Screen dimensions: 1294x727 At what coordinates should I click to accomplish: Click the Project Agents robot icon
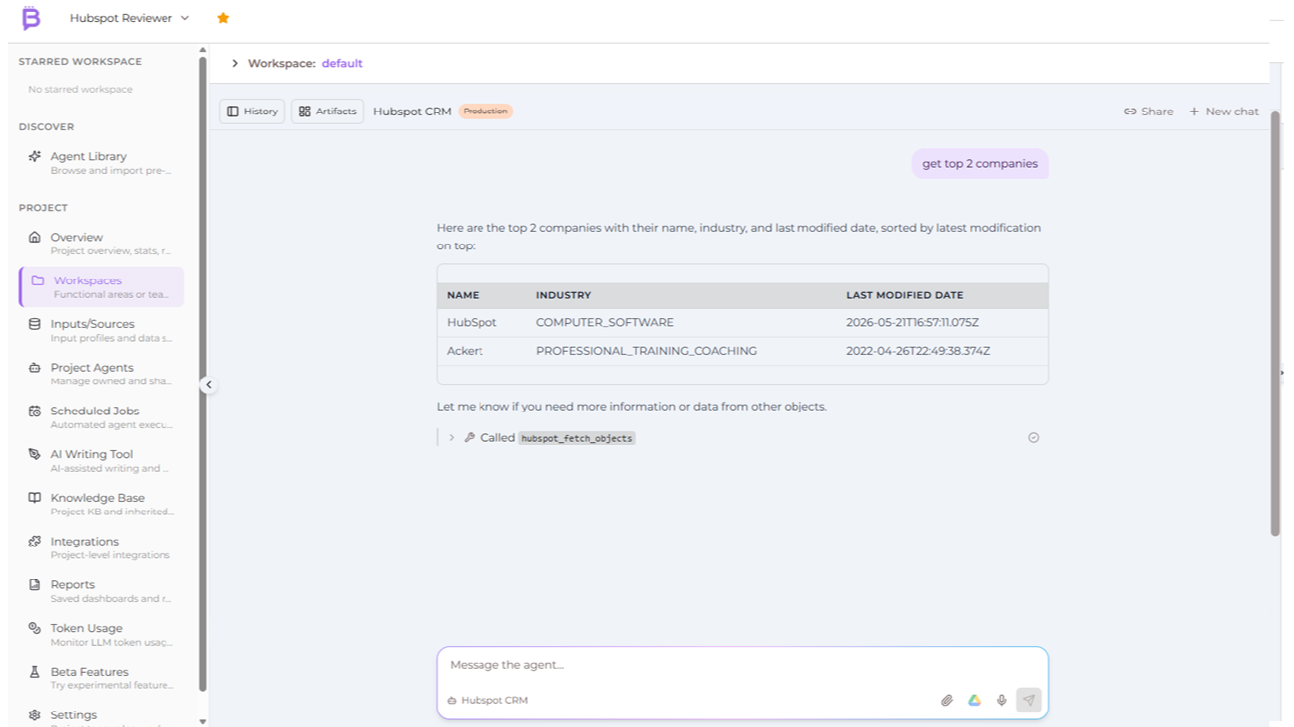(x=35, y=368)
